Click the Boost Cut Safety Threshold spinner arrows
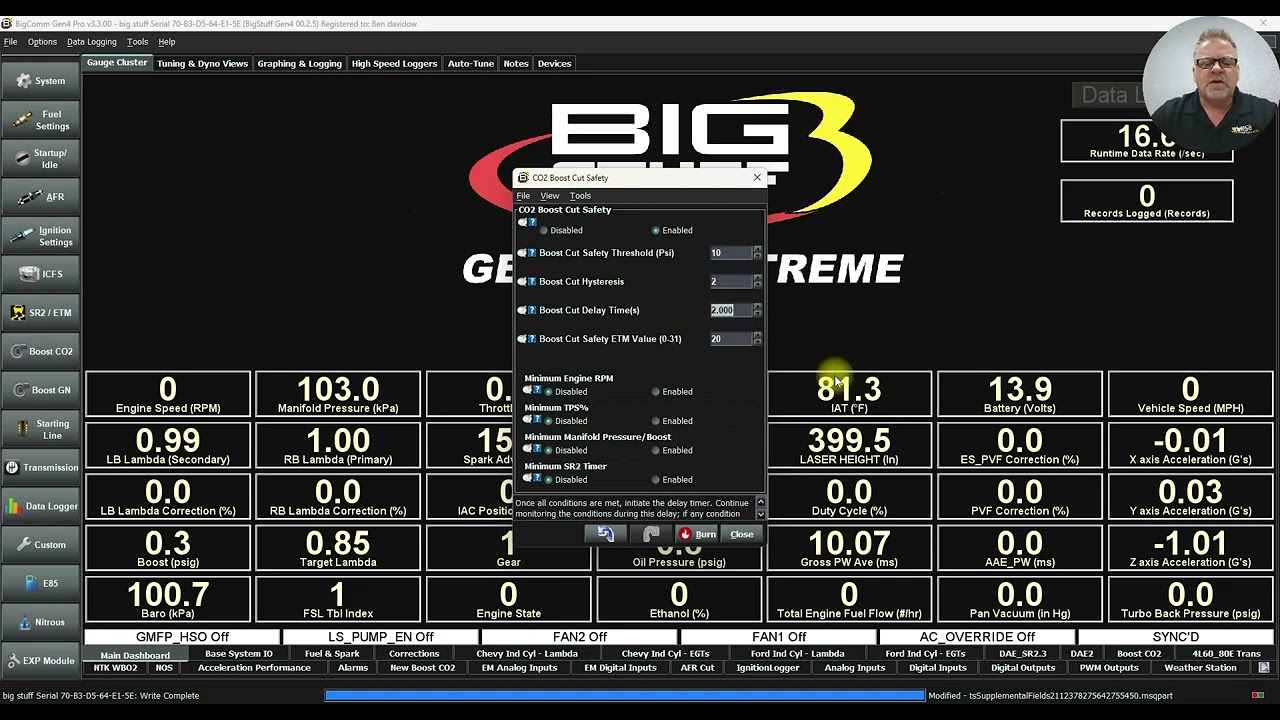1280x720 pixels. pos(757,253)
